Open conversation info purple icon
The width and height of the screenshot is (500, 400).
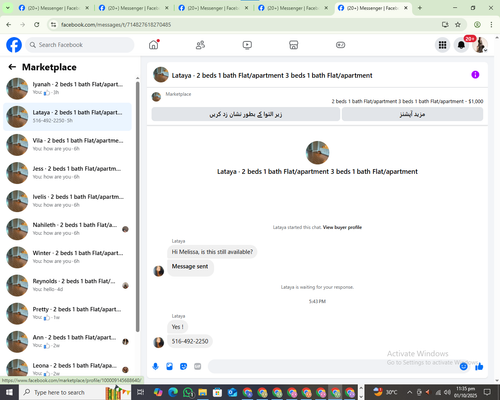point(475,75)
